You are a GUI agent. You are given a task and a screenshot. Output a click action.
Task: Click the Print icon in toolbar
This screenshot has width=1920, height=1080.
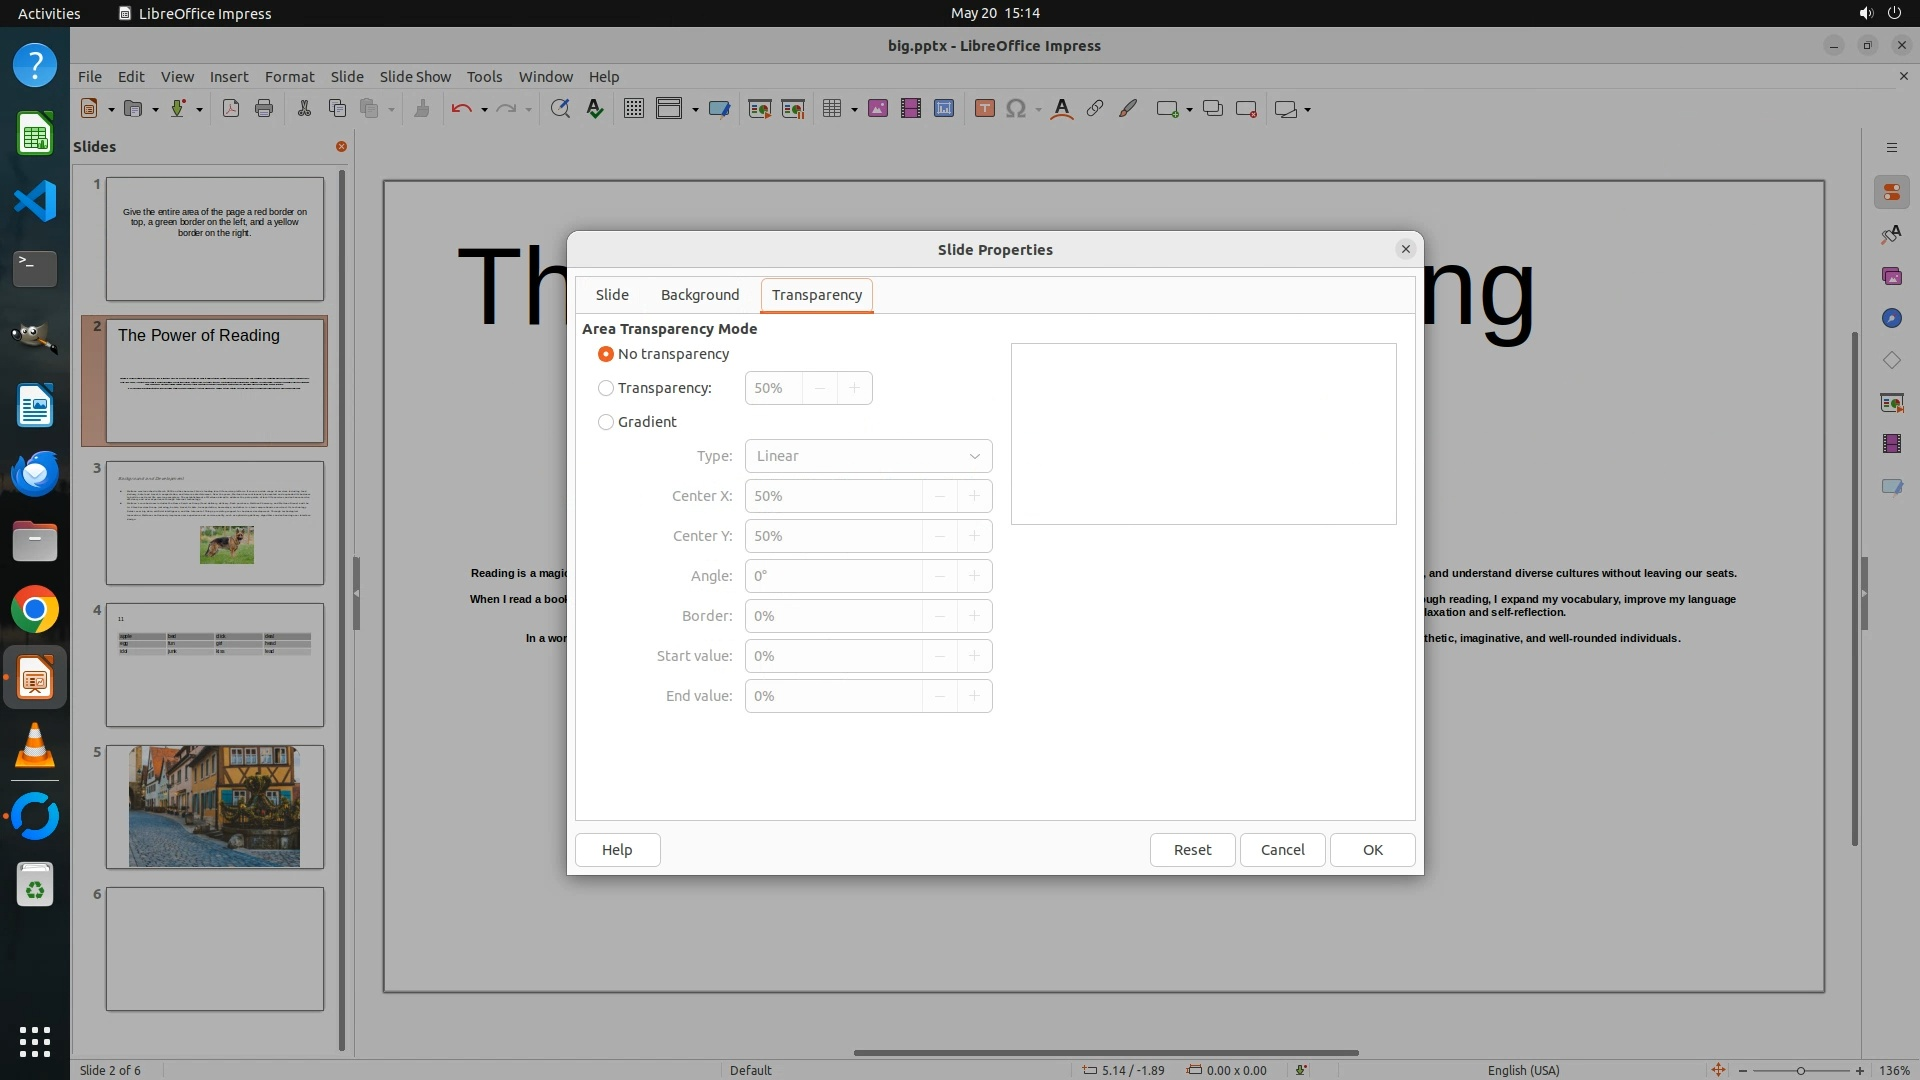[264, 109]
